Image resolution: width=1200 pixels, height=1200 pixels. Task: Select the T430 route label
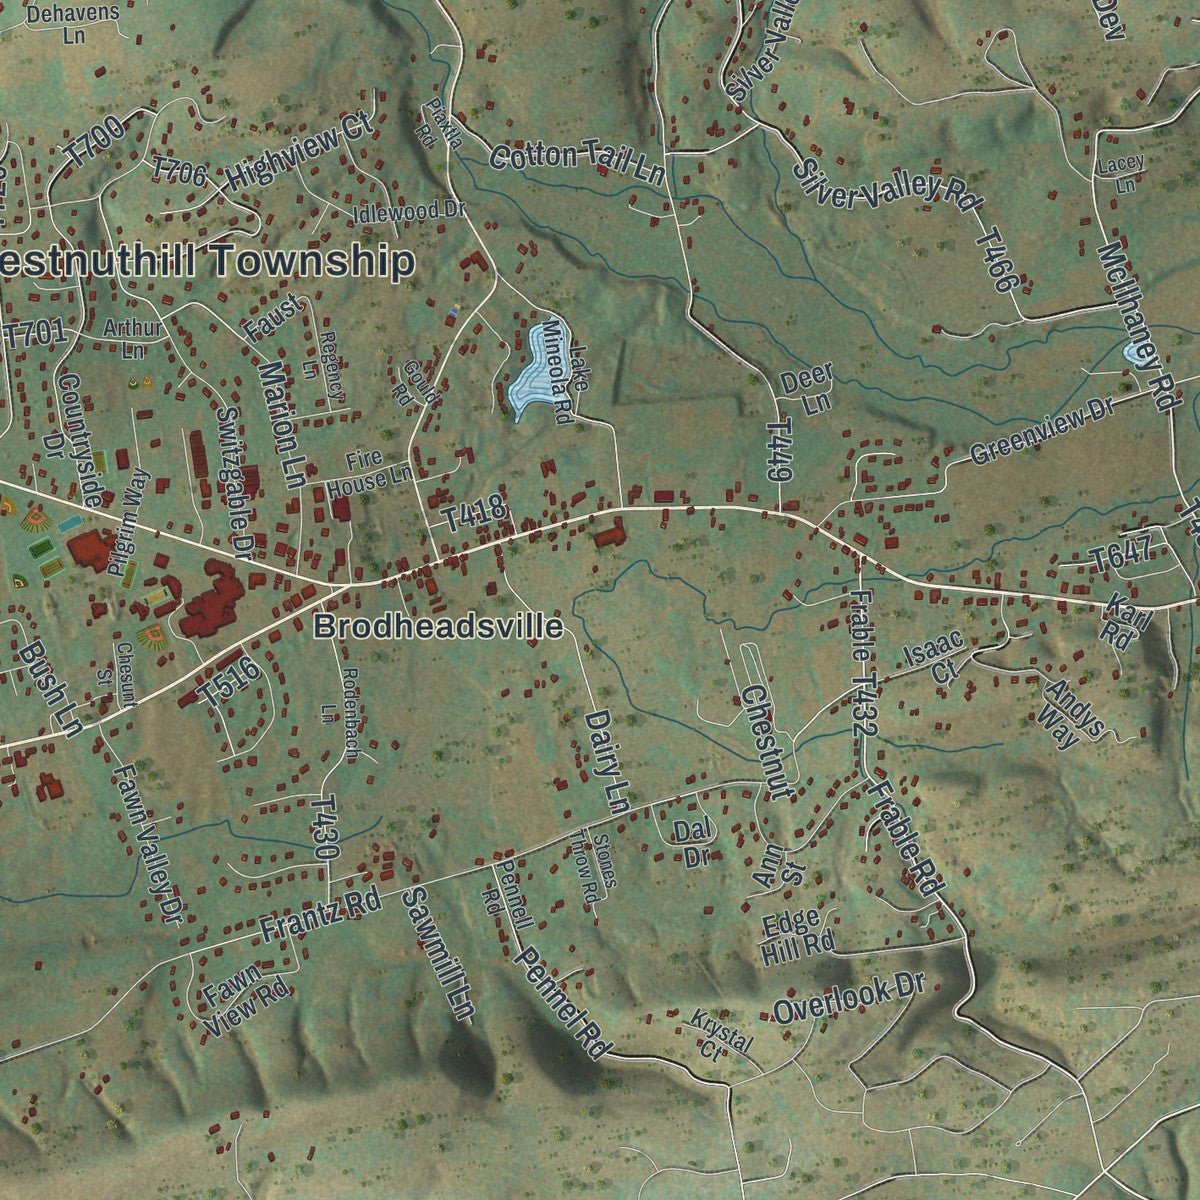coord(324,829)
